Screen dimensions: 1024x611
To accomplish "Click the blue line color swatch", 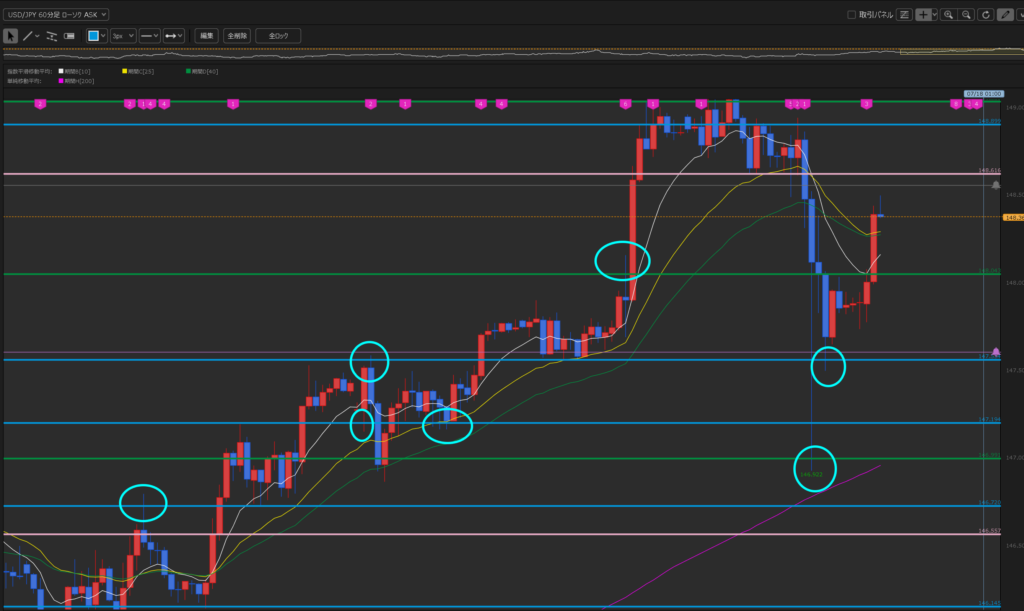I will [x=93, y=36].
